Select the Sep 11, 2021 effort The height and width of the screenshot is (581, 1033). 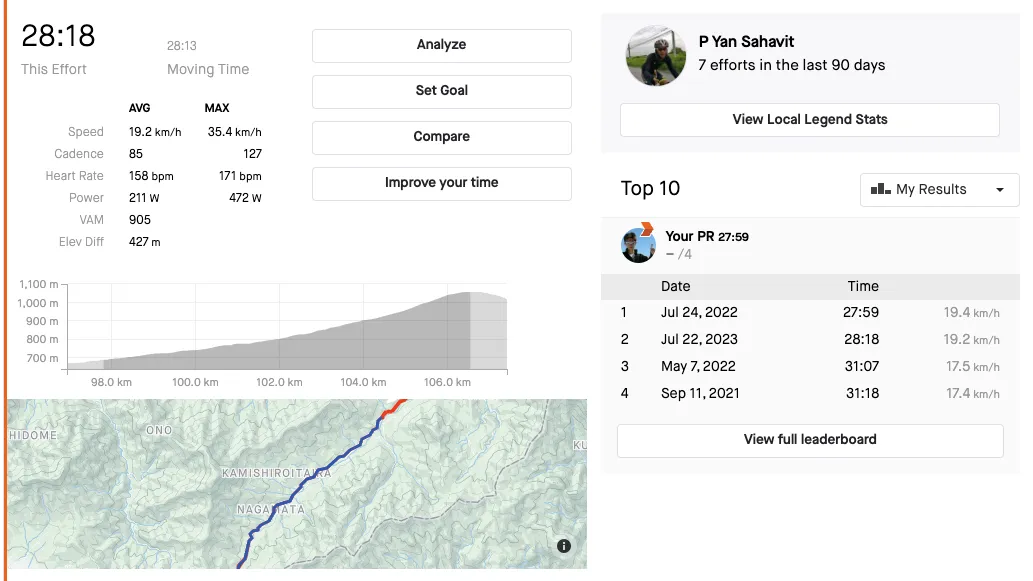(x=809, y=393)
